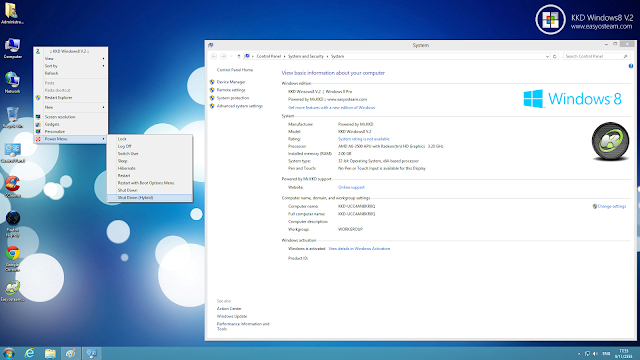The image size is (640, 360).
Task: Choose Shut Down (Hybrid) in Power Menu
Action: (150, 198)
